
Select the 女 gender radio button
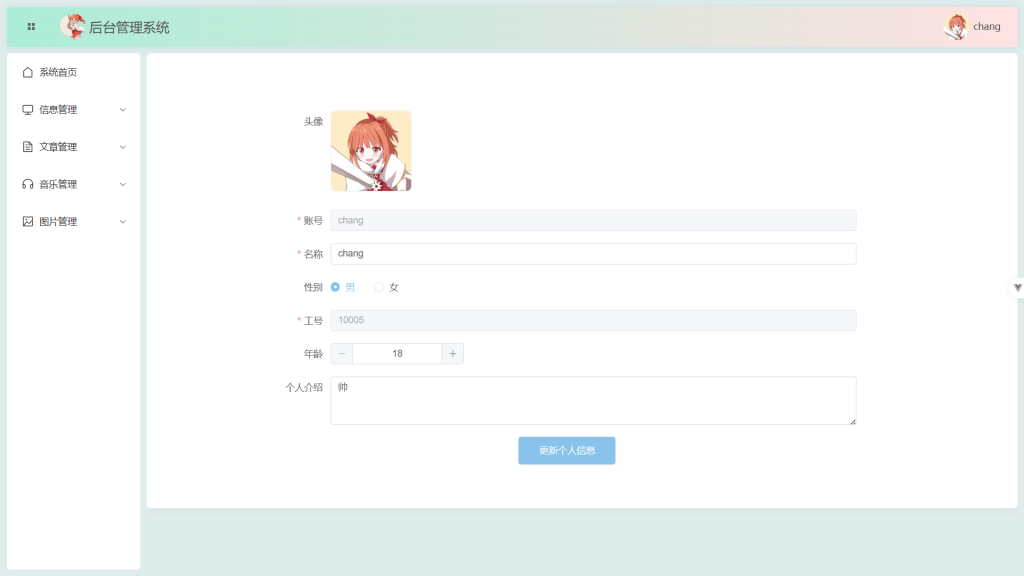pos(379,287)
